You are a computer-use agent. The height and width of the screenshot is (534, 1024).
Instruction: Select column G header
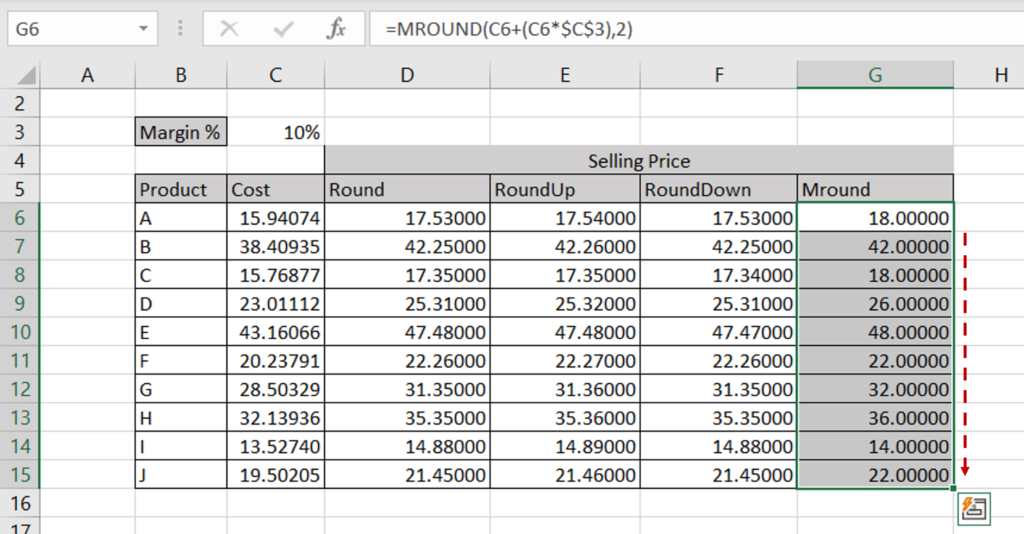point(875,75)
